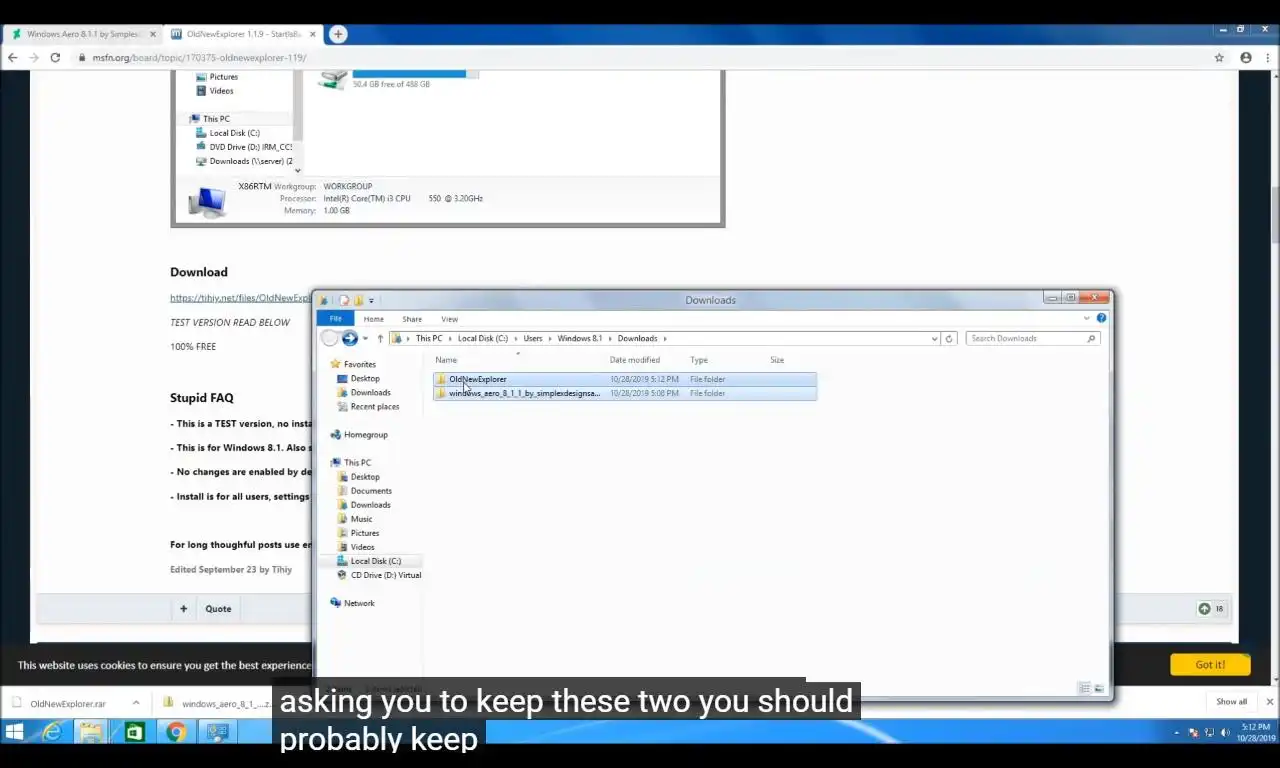Open OldNewExplorer.rar download options arrow
1280x768 pixels.
click(136, 703)
